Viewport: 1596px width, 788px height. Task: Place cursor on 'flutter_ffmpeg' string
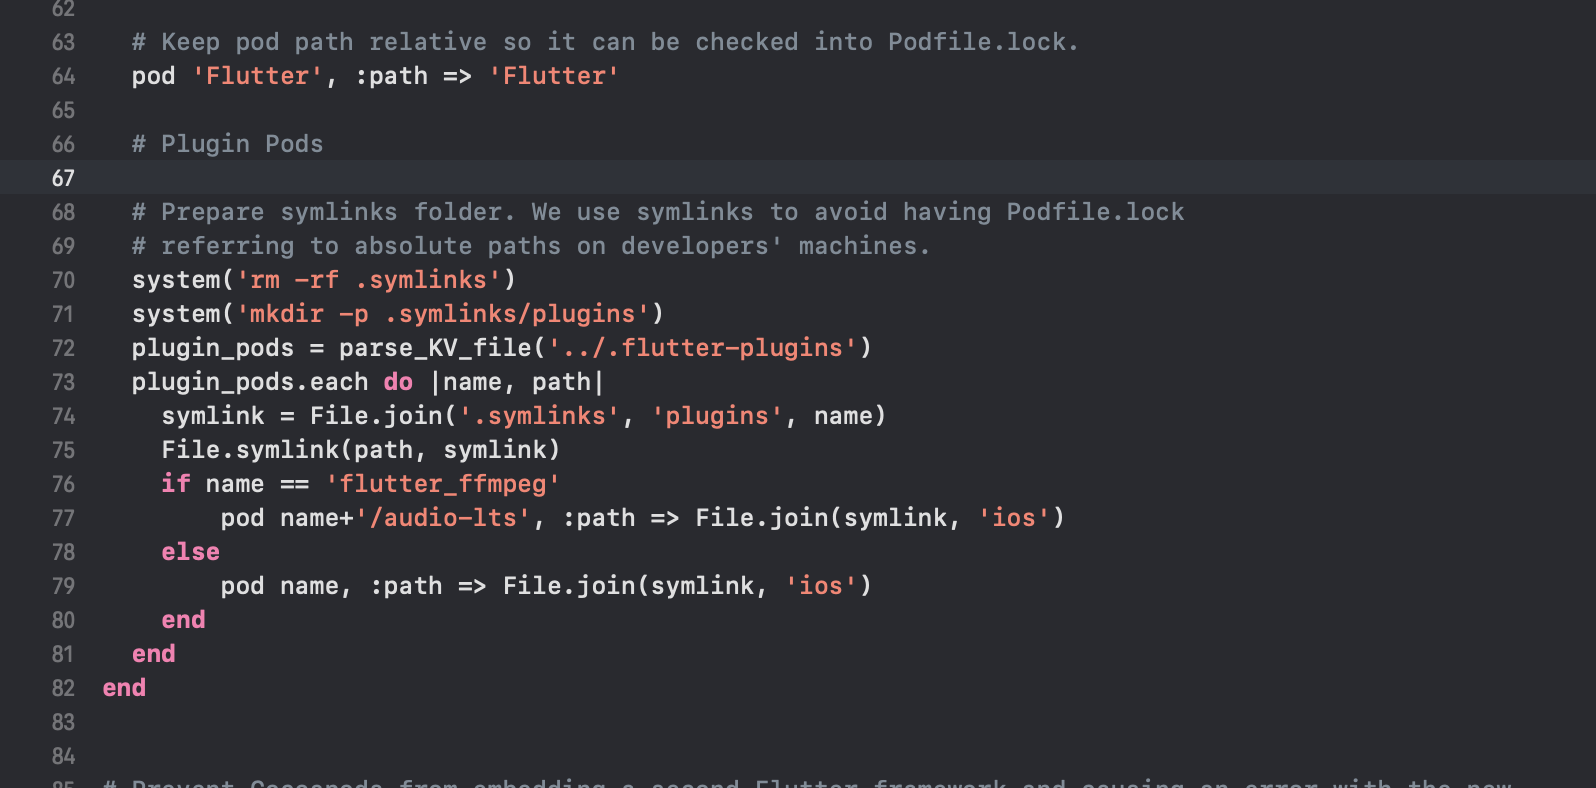442,484
